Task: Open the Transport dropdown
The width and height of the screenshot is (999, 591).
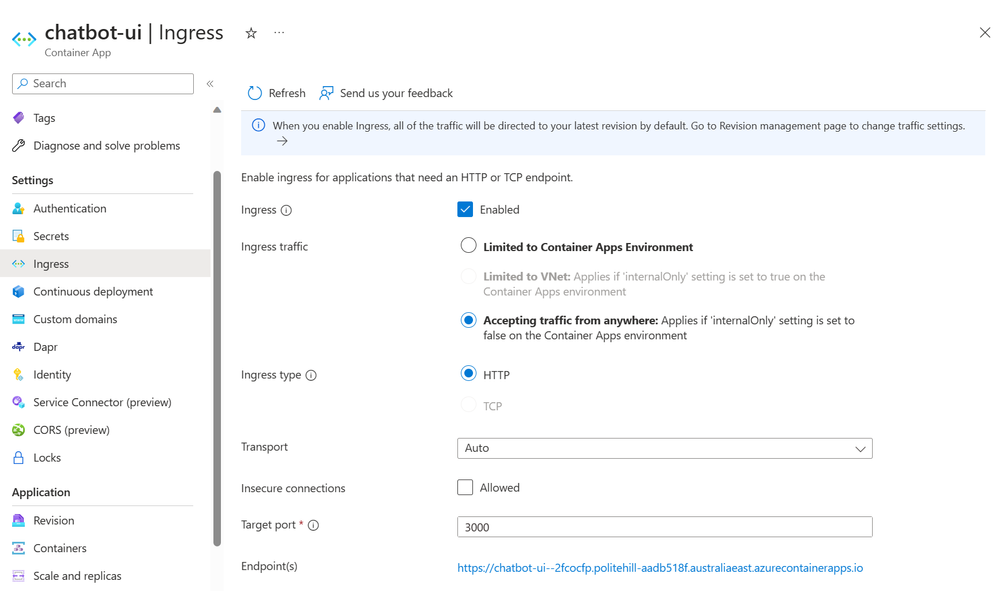Action: point(665,448)
